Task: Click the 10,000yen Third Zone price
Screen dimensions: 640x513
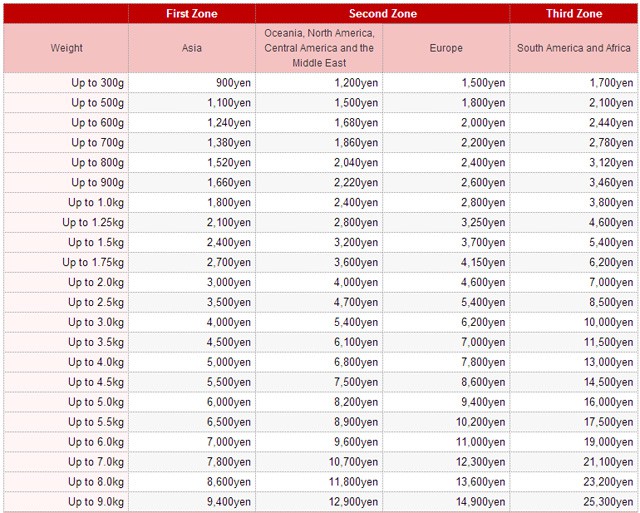Action: click(609, 323)
